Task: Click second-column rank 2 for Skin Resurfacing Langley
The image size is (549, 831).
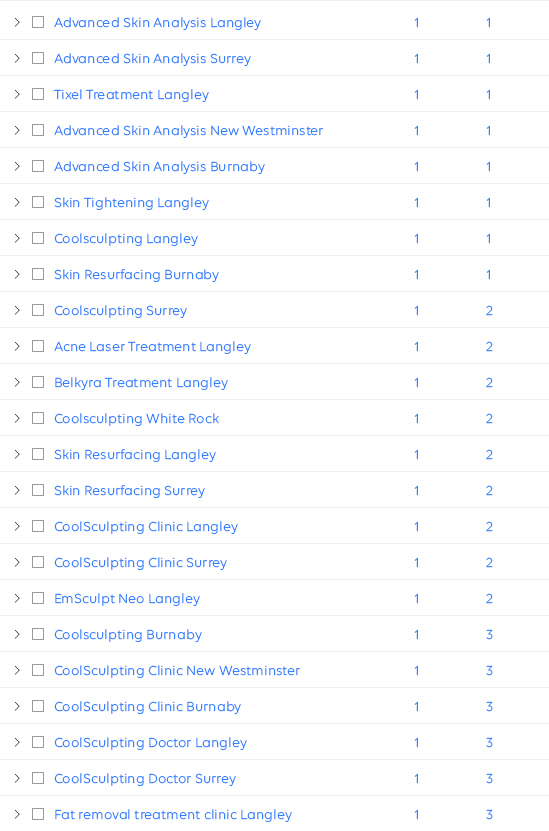Action: 489,455
